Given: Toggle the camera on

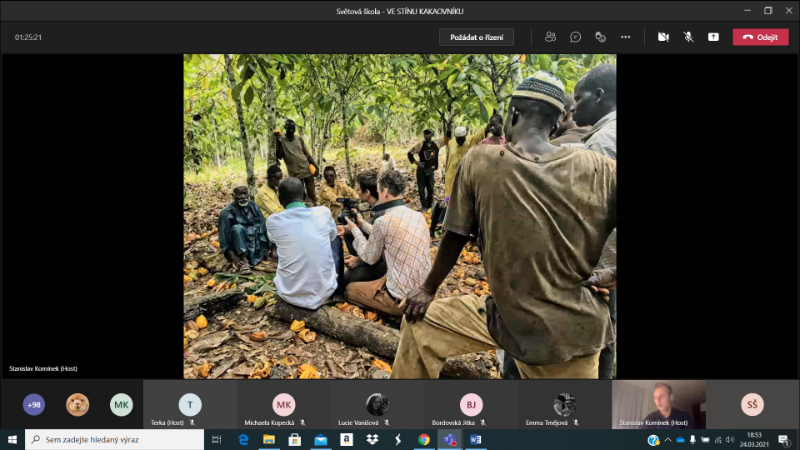Looking at the screenshot, I should tap(663, 37).
